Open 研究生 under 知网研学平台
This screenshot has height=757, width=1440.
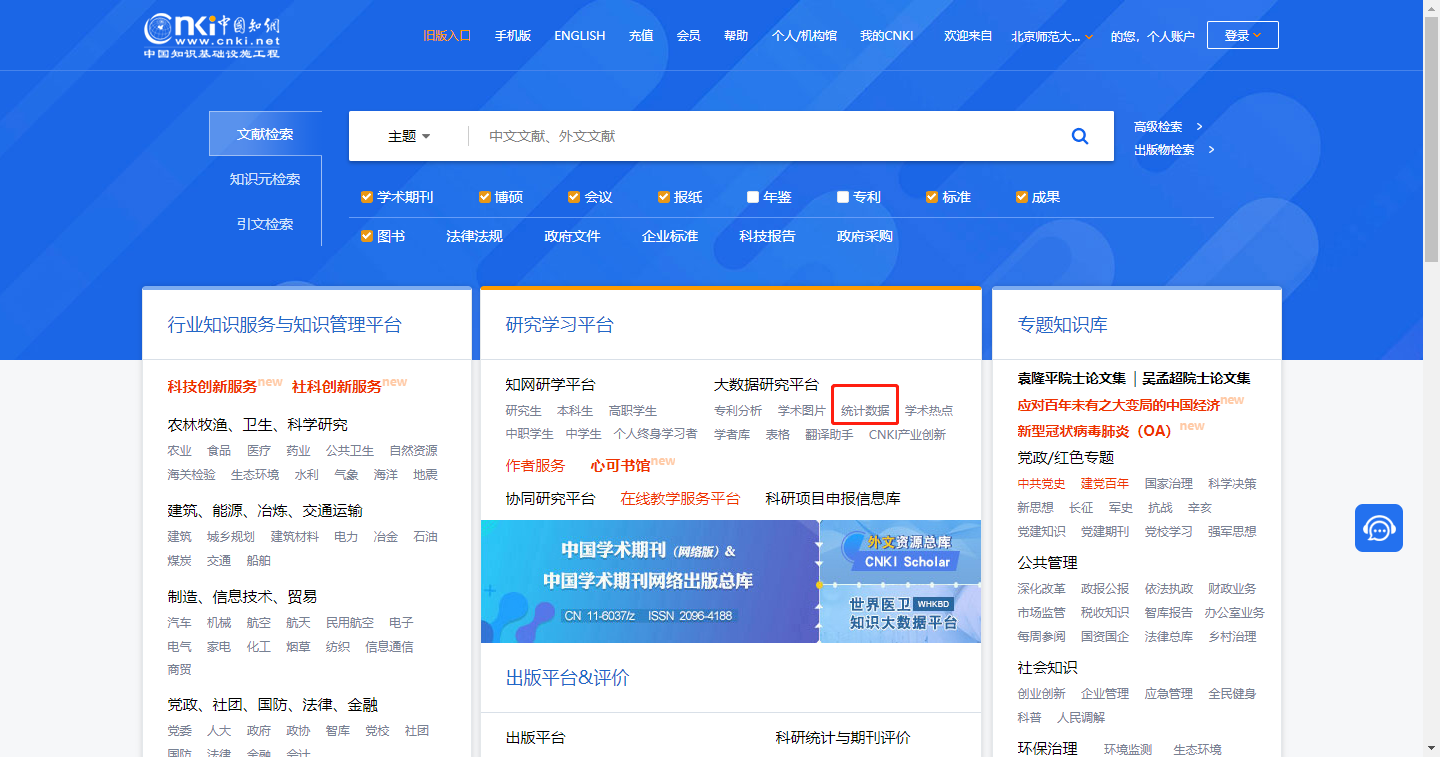(x=524, y=410)
